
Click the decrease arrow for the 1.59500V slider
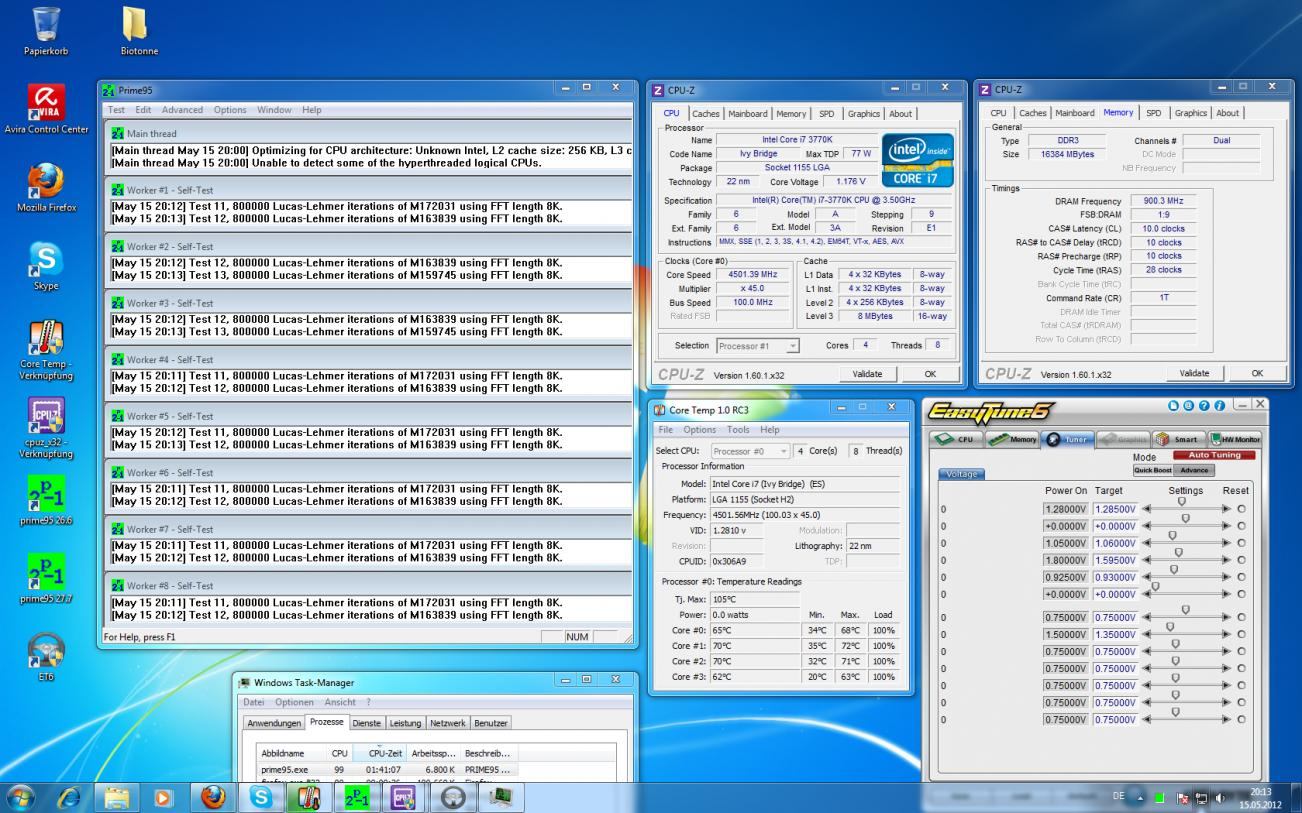coord(1146,560)
